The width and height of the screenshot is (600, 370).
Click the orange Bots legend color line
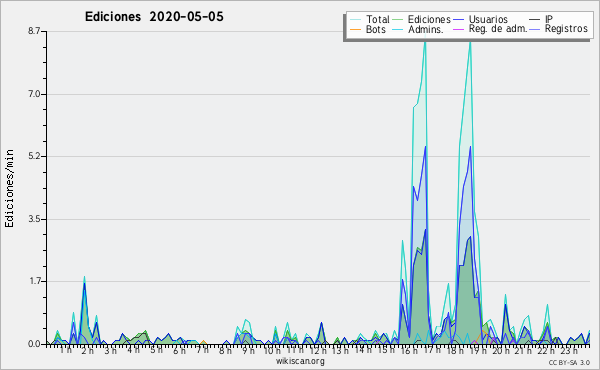click(x=355, y=29)
